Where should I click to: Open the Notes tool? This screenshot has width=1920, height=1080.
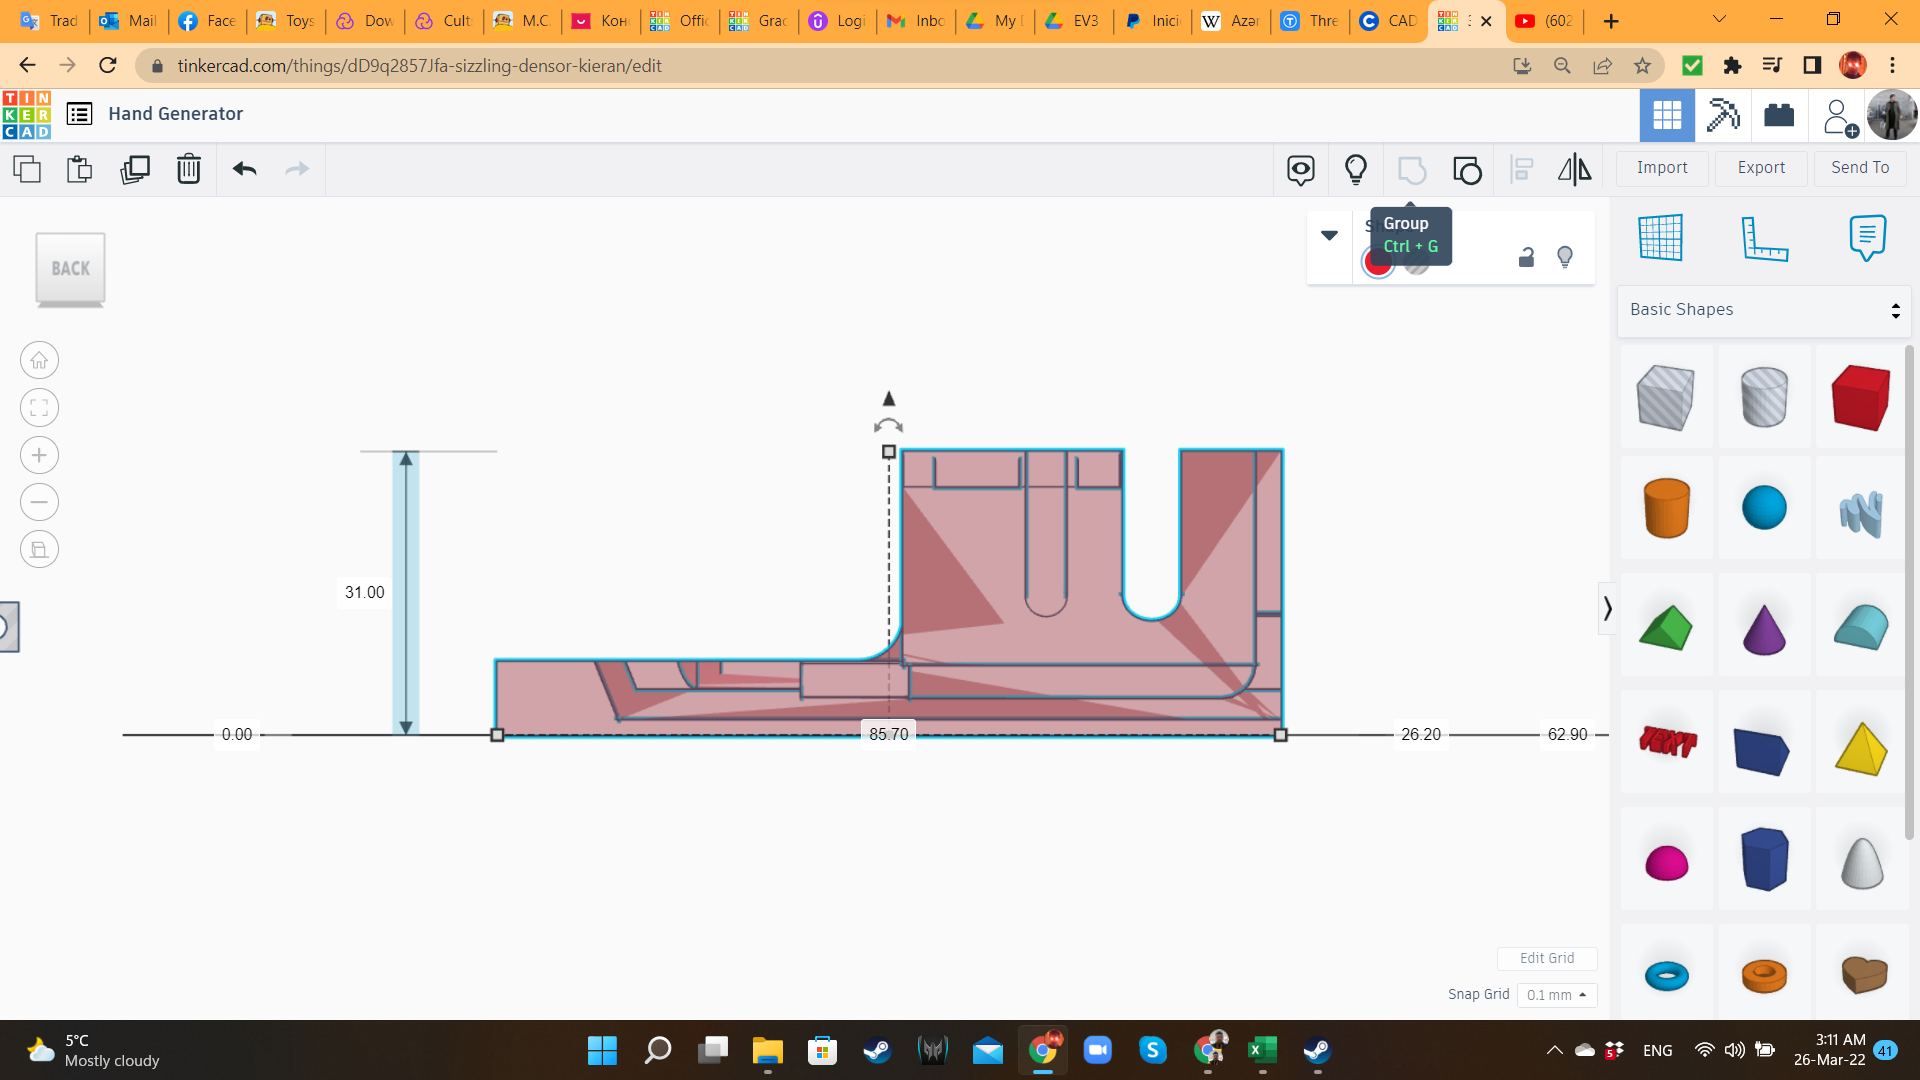pyautogui.click(x=1866, y=238)
